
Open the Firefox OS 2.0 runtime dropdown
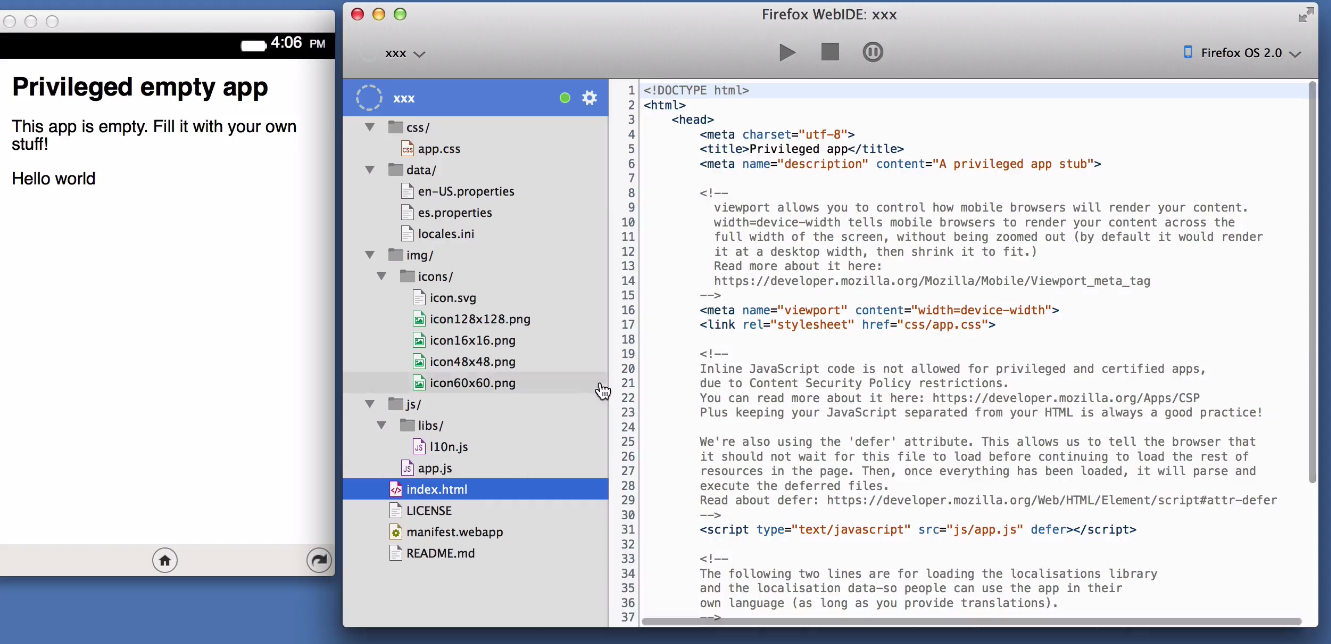click(x=1242, y=53)
